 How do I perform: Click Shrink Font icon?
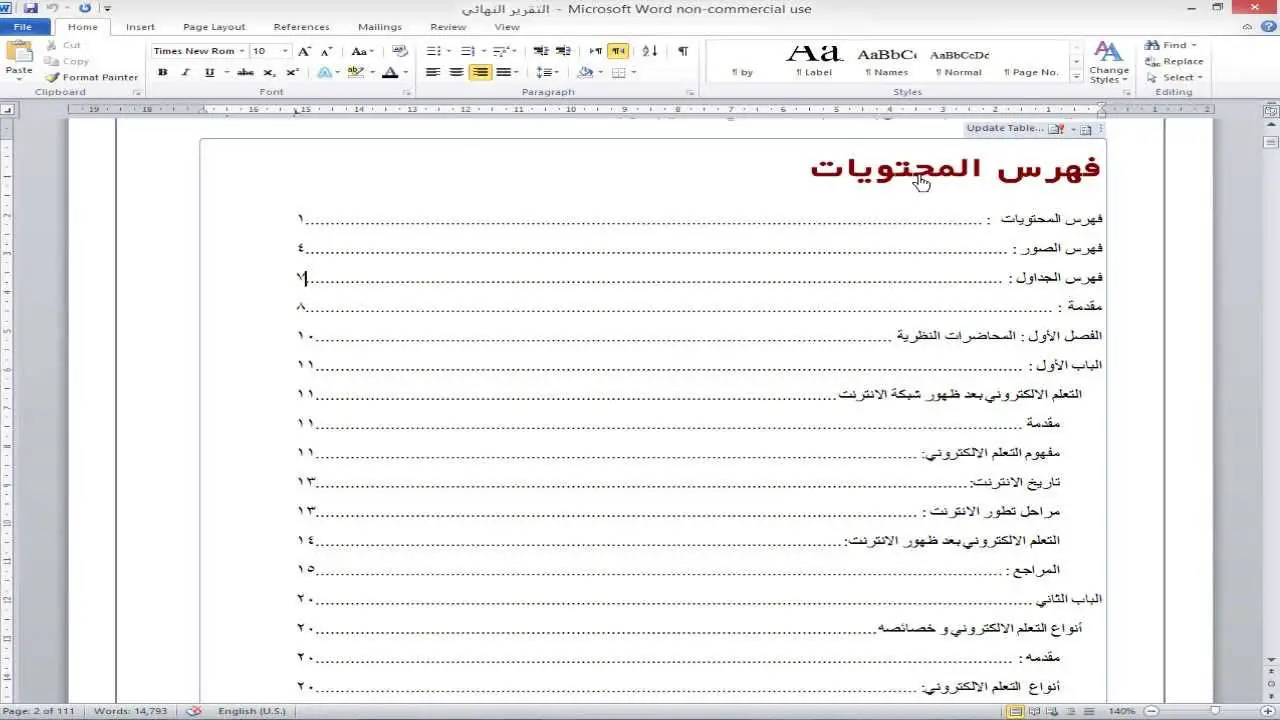(327, 51)
